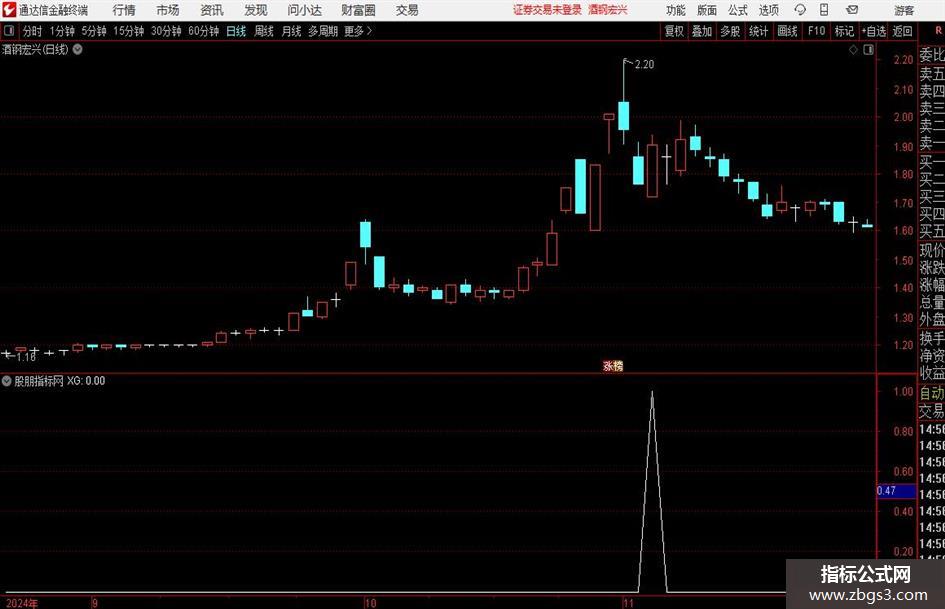Click the 涨榜 tag below chart
This screenshot has width=945, height=609.
click(613, 366)
